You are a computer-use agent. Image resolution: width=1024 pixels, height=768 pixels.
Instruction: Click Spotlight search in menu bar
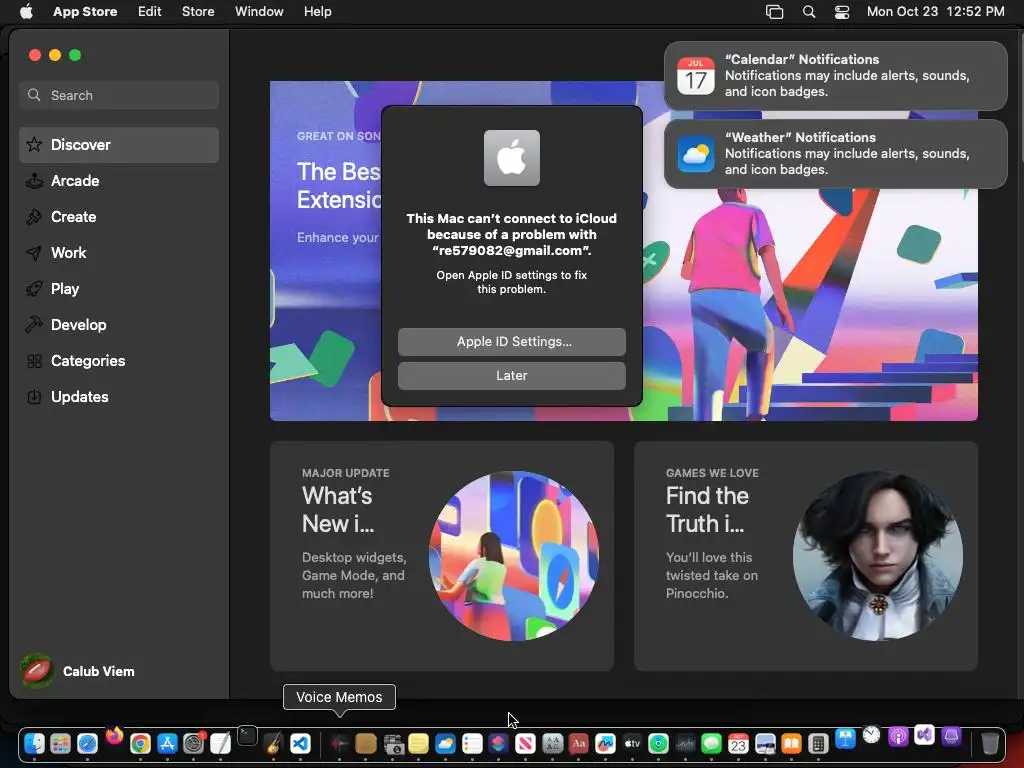pyautogui.click(x=808, y=12)
